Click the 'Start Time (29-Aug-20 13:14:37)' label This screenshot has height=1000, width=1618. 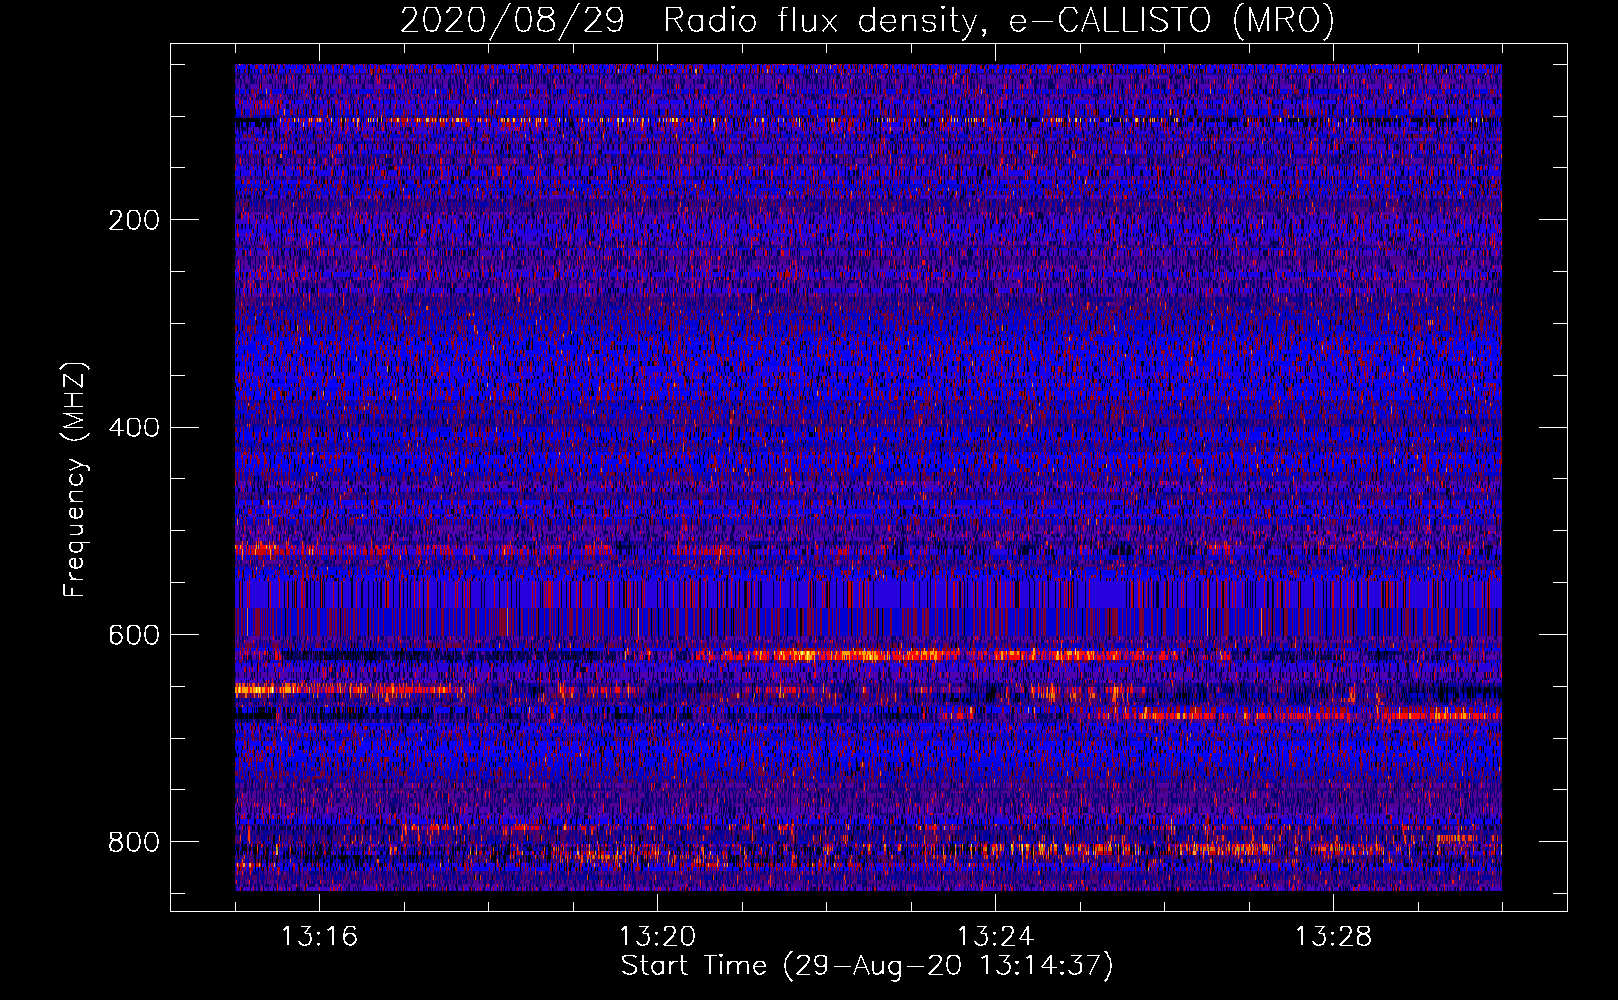click(867, 966)
